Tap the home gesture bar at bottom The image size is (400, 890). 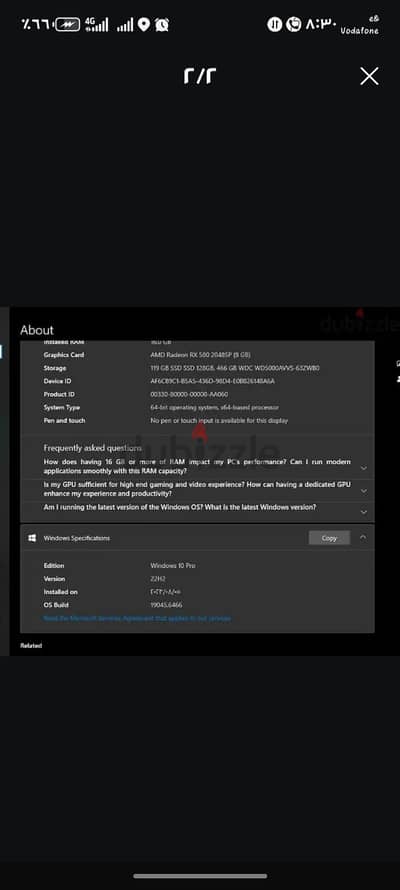point(200,876)
